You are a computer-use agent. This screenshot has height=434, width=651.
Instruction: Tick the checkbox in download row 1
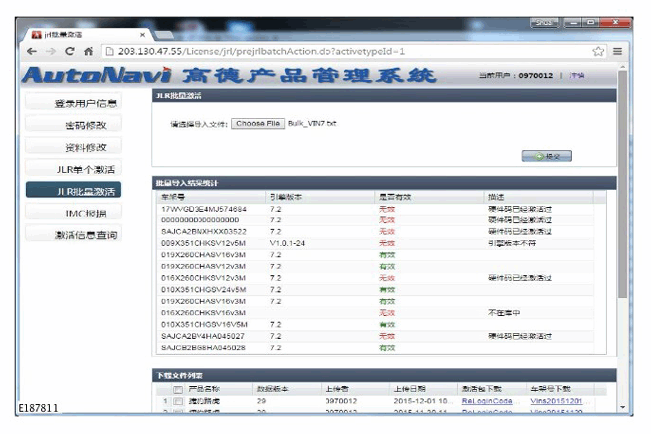point(178,401)
